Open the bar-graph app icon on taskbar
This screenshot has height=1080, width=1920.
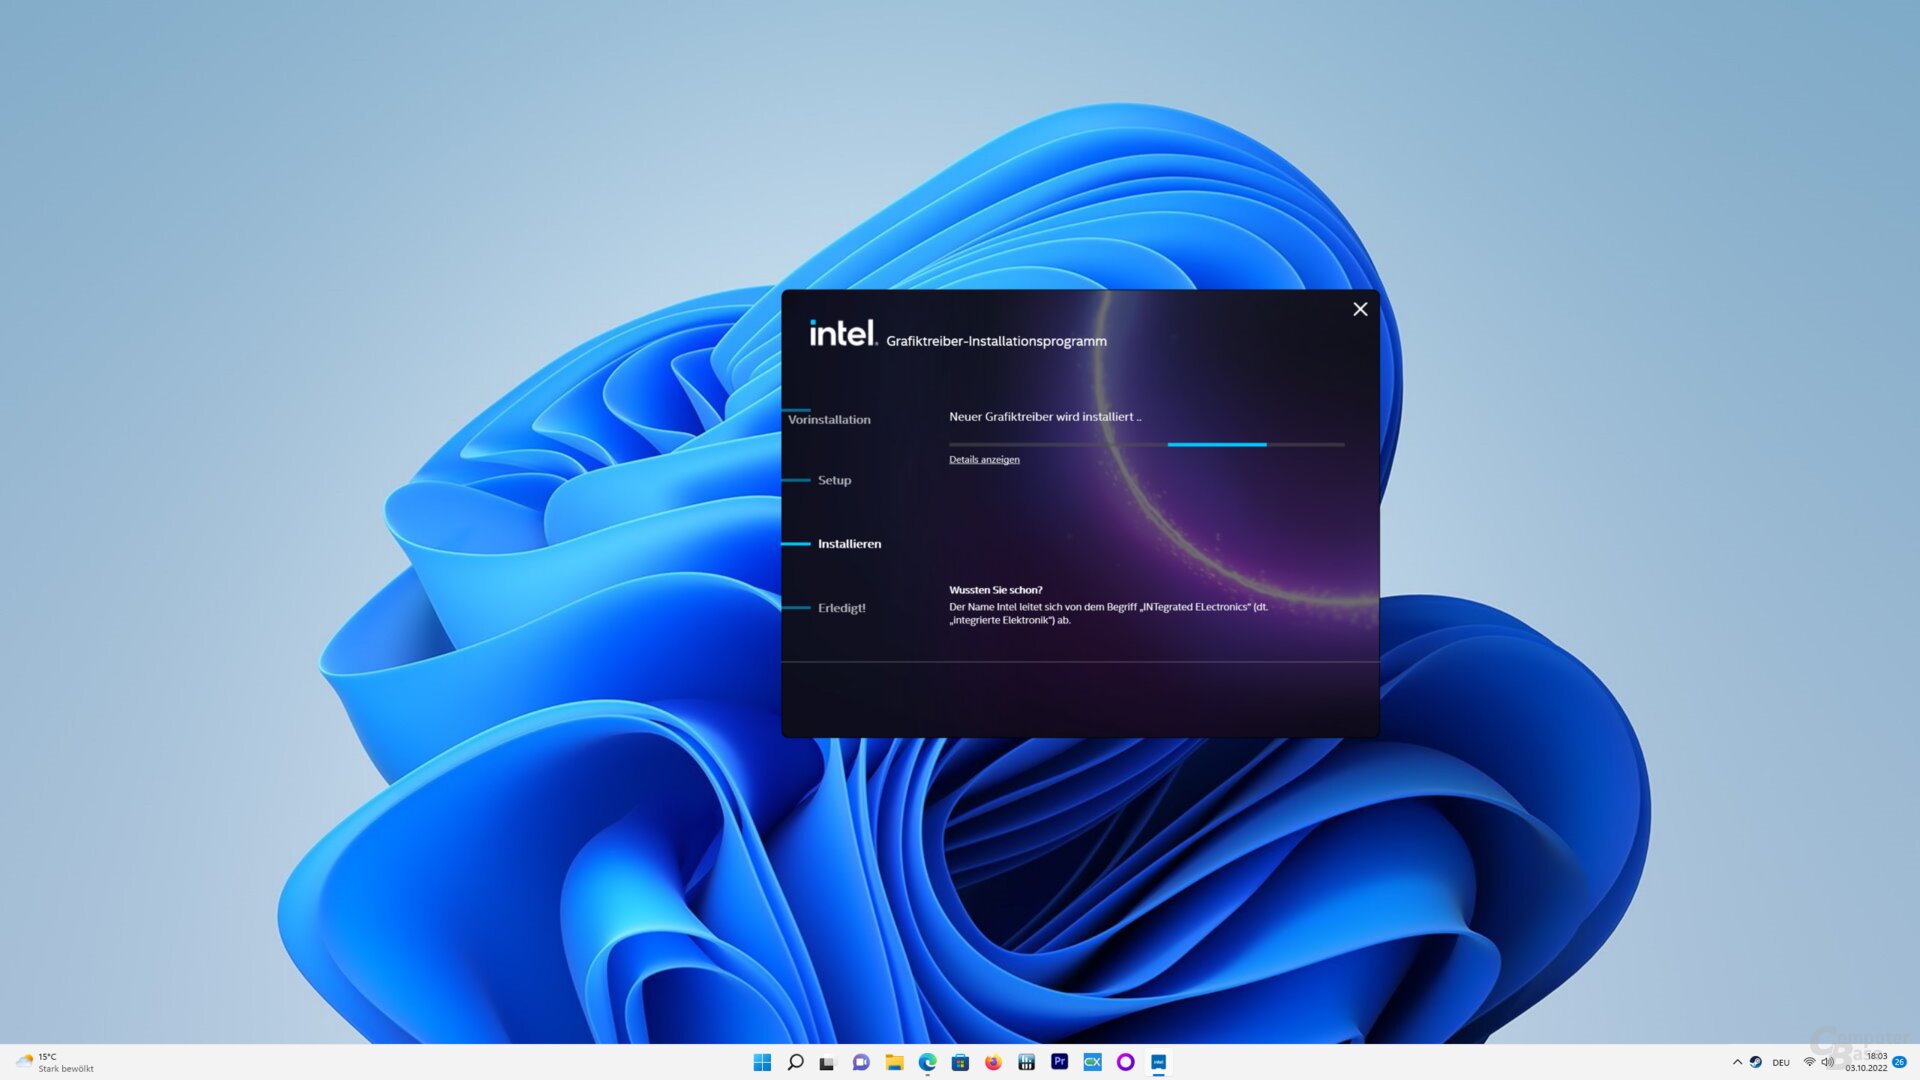point(1026,1062)
